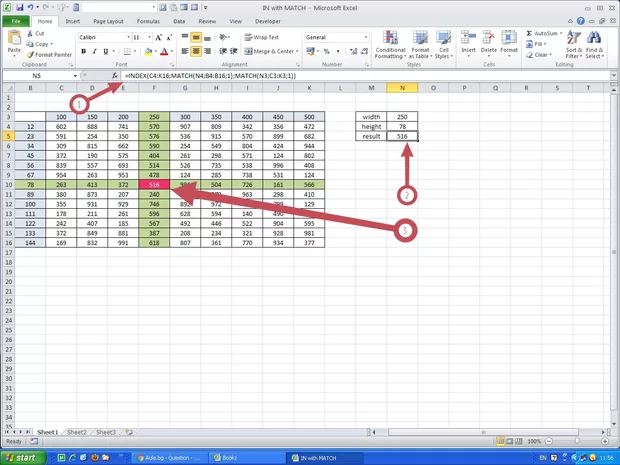Click the Undo arrow in Quick Access toolbar
This screenshot has height=465, width=620.
point(30,7)
